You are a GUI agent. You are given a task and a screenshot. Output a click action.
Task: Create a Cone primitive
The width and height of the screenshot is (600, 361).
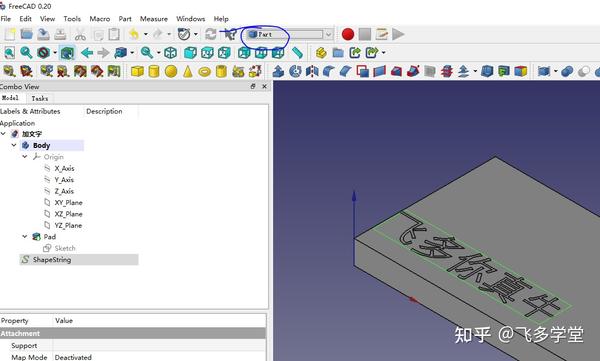coord(188,71)
